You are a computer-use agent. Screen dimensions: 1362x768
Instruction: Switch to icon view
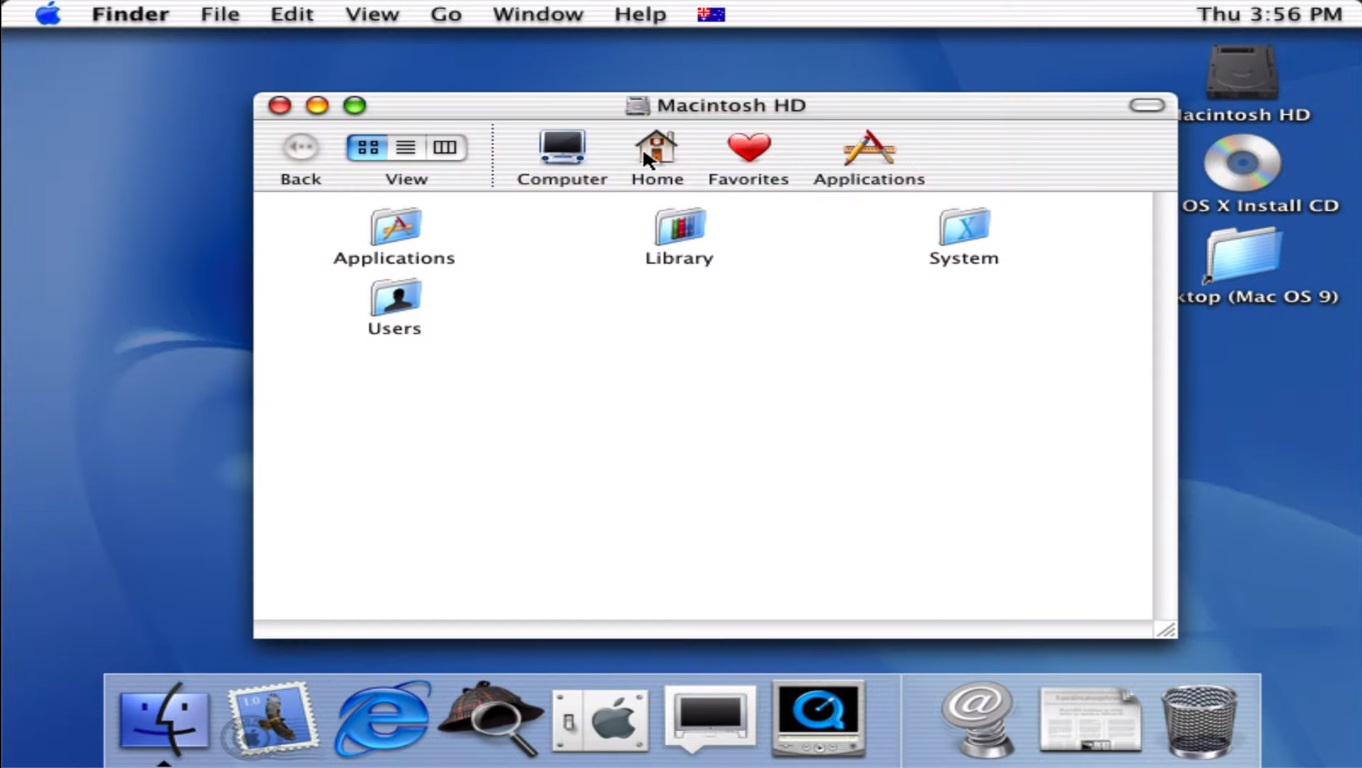368,148
